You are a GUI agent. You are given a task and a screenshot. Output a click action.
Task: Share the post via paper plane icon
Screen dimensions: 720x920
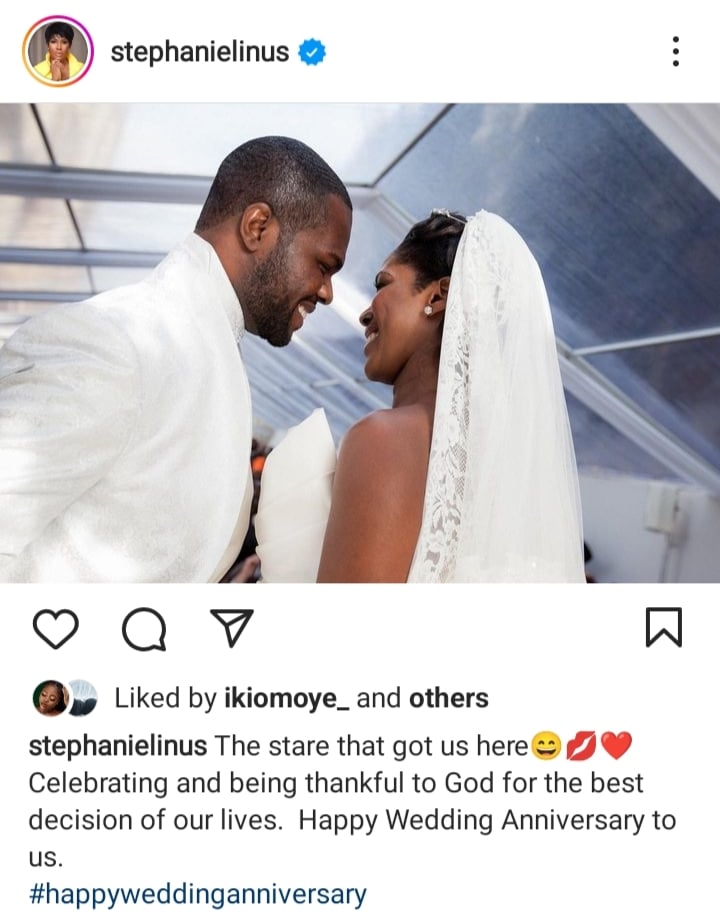[232, 628]
